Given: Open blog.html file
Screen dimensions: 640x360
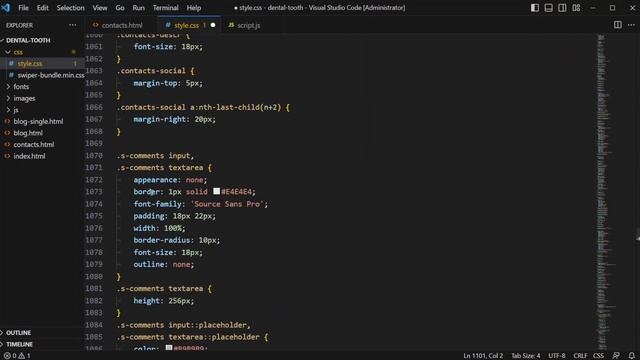Looking at the screenshot, I should click(28, 133).
